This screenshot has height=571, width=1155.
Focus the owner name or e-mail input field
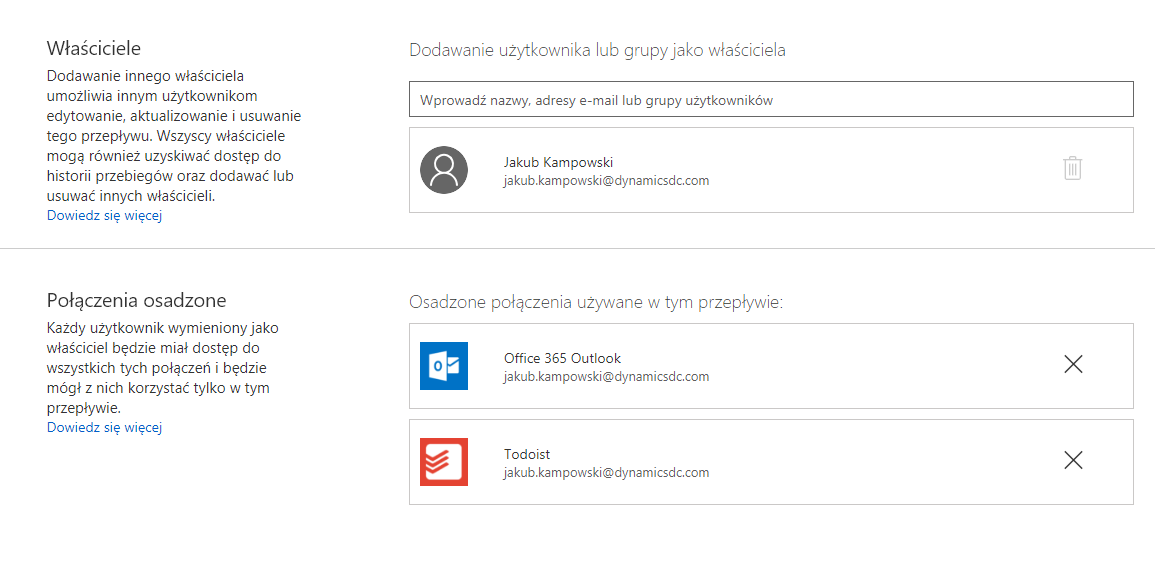(x=771, y=99)
